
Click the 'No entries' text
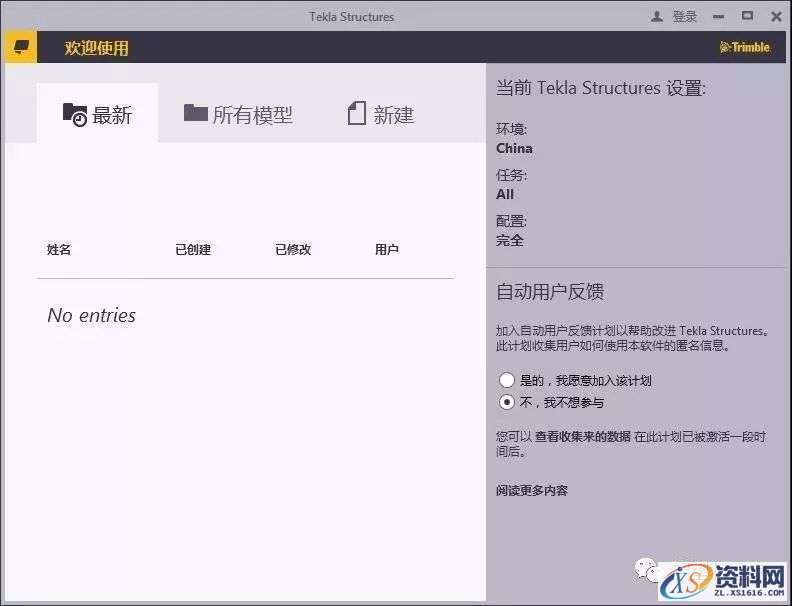coord(91,316)
